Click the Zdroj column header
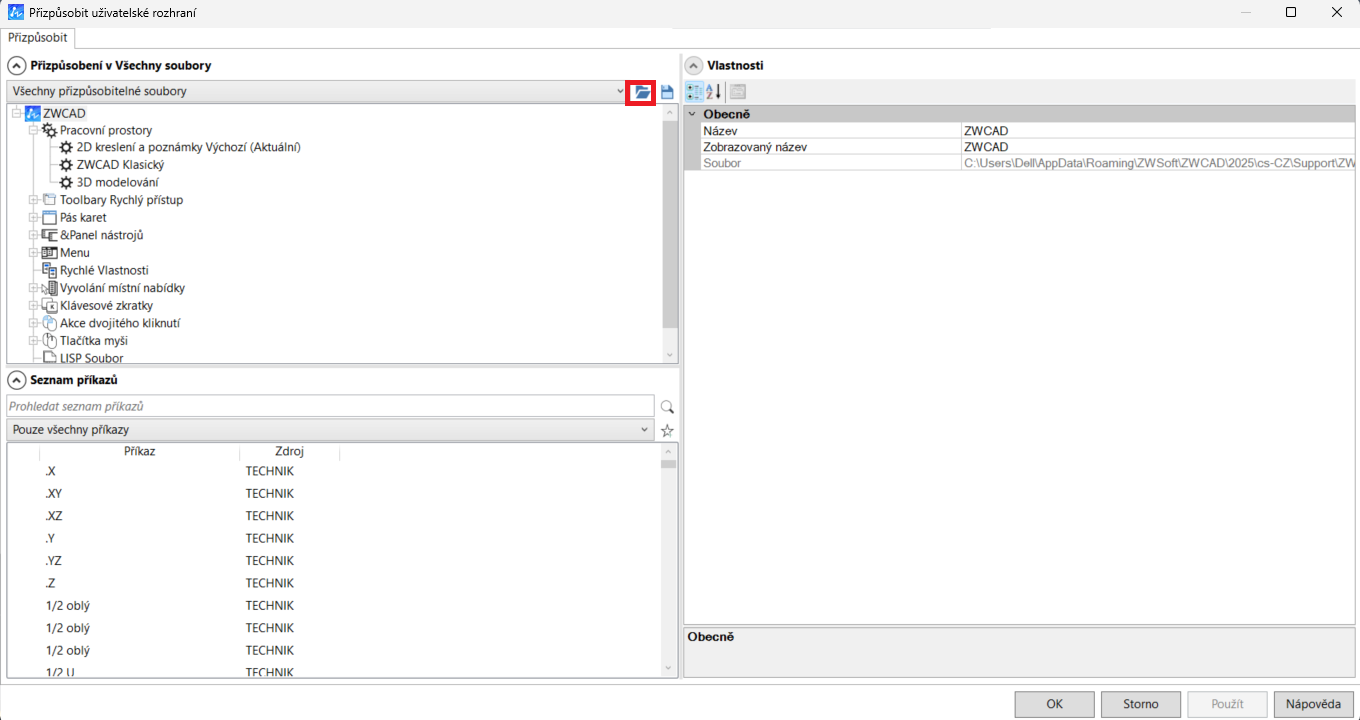 (x=289, y=451)
